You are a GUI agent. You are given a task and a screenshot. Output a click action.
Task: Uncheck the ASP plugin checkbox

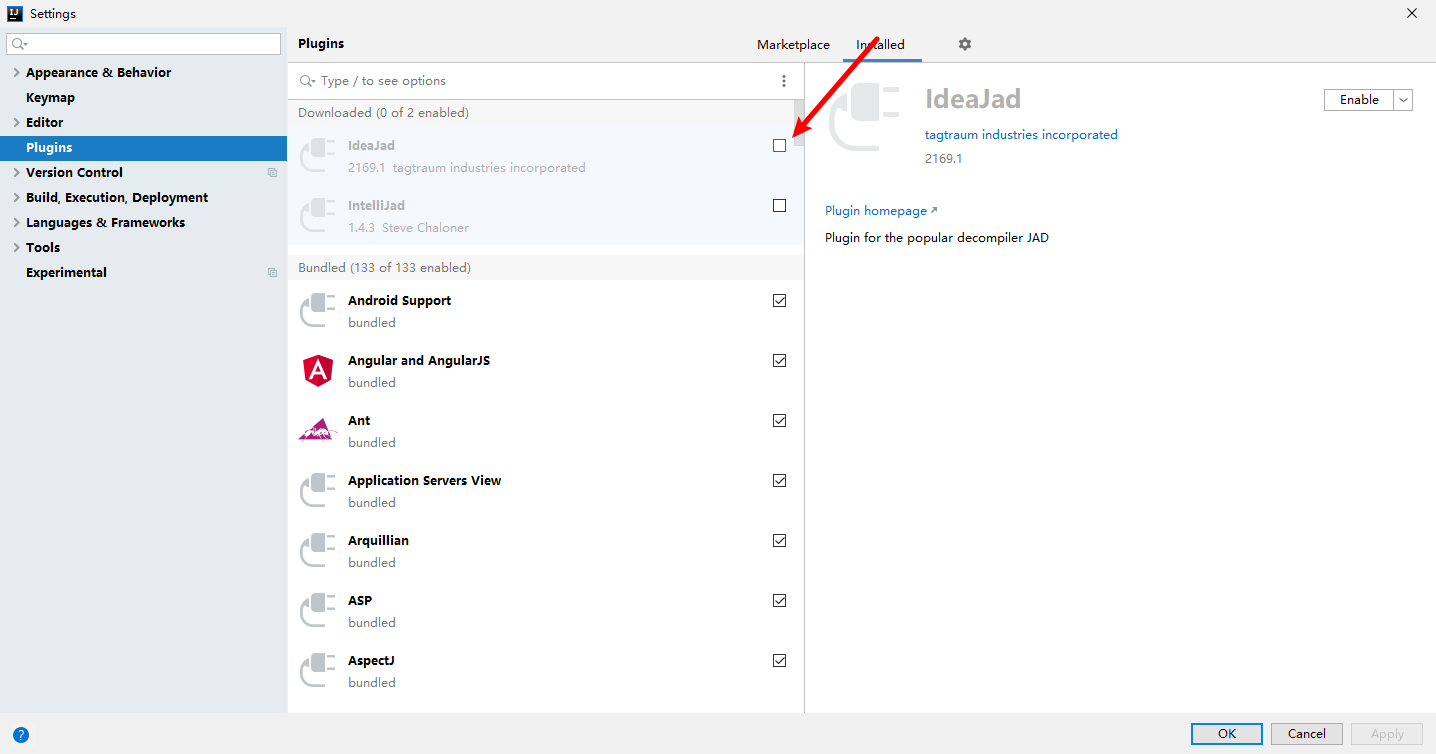click(779, 601)
